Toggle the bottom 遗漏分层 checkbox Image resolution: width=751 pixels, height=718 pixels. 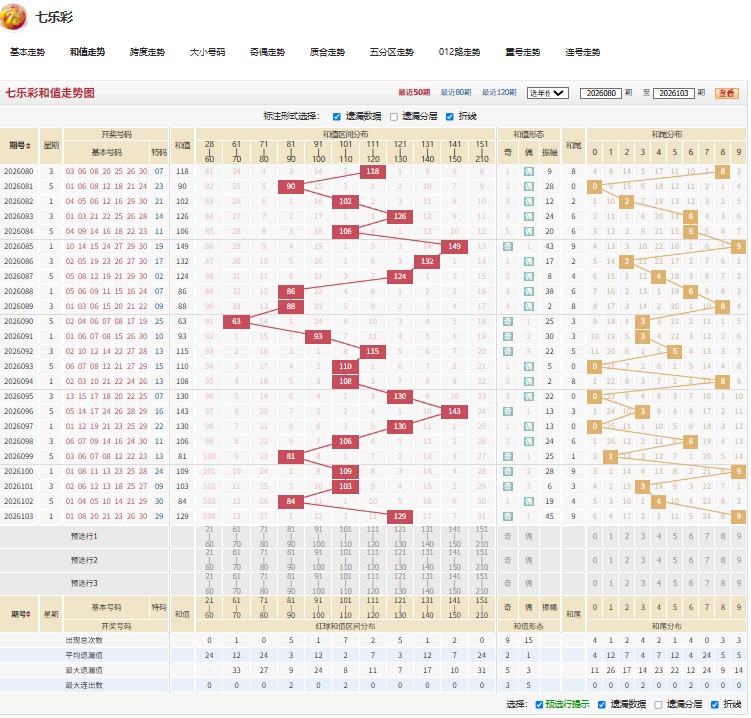point(658,704)
